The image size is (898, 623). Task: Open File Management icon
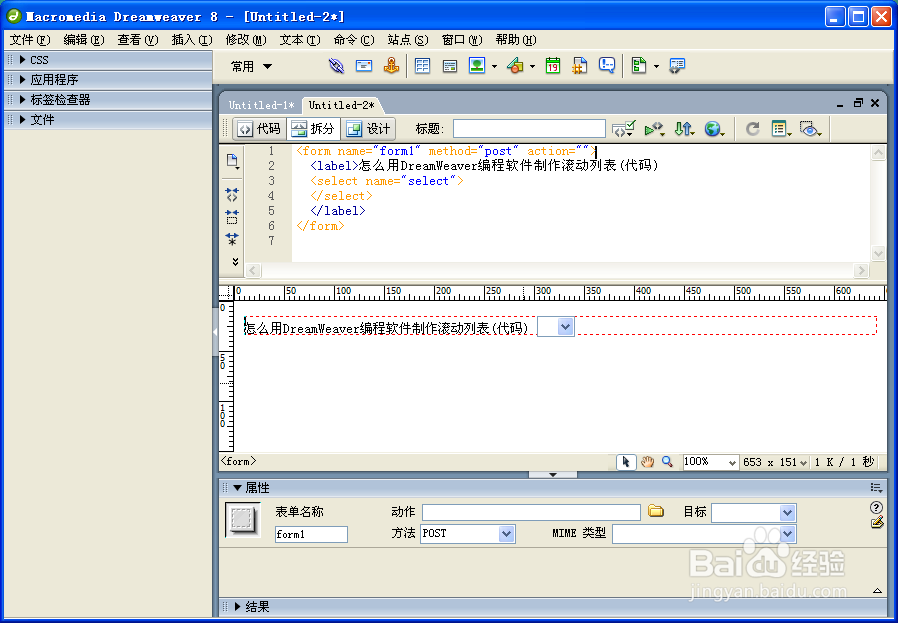tap(684, 129)
